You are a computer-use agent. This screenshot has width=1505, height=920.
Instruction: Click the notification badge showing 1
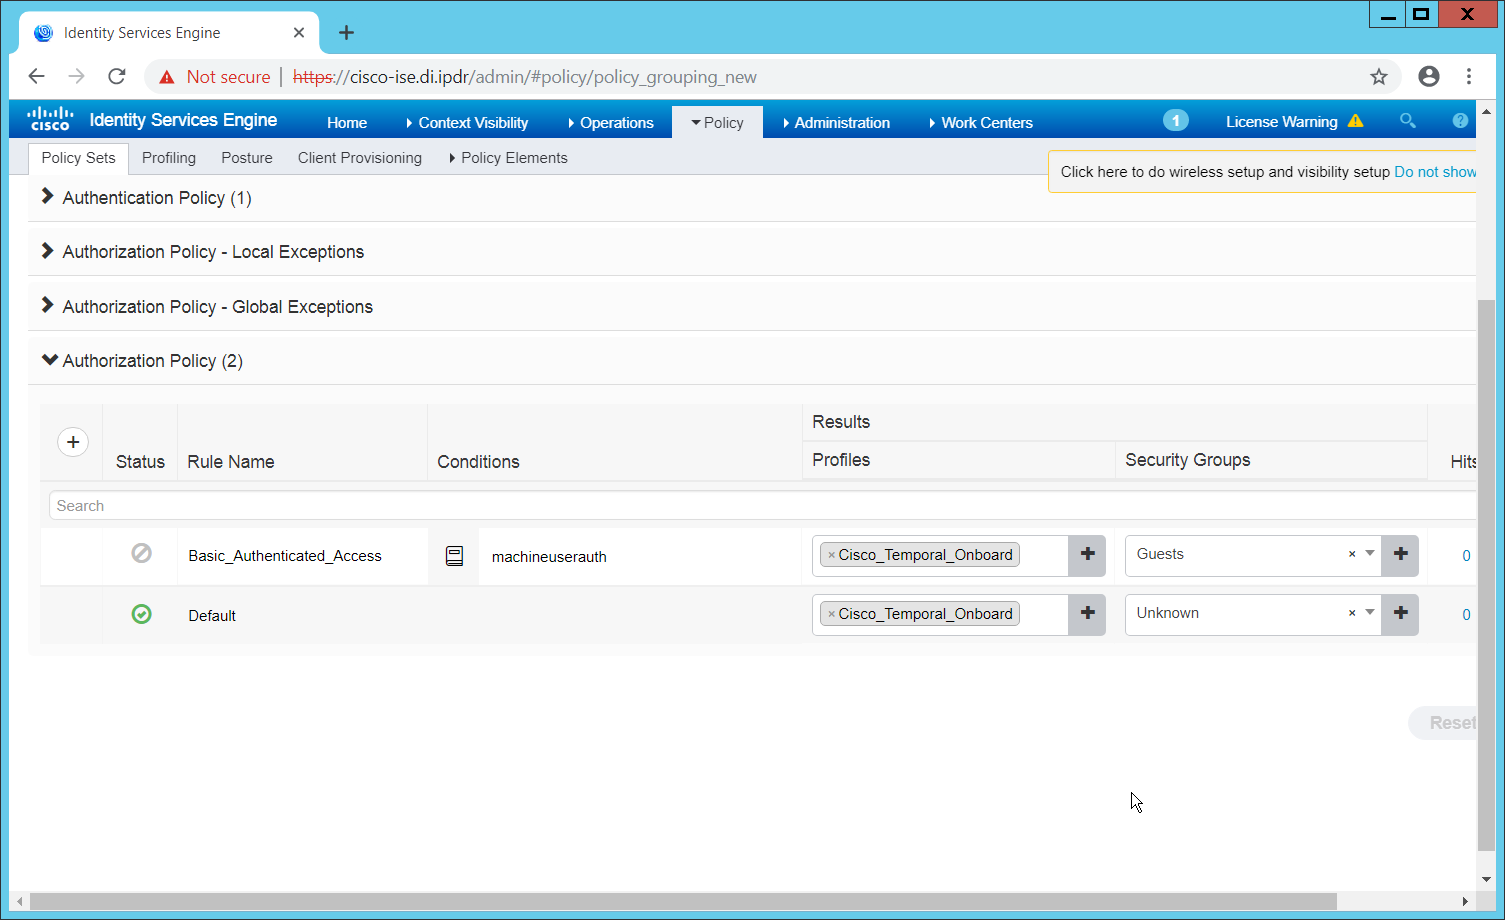tap(1175, 121)
